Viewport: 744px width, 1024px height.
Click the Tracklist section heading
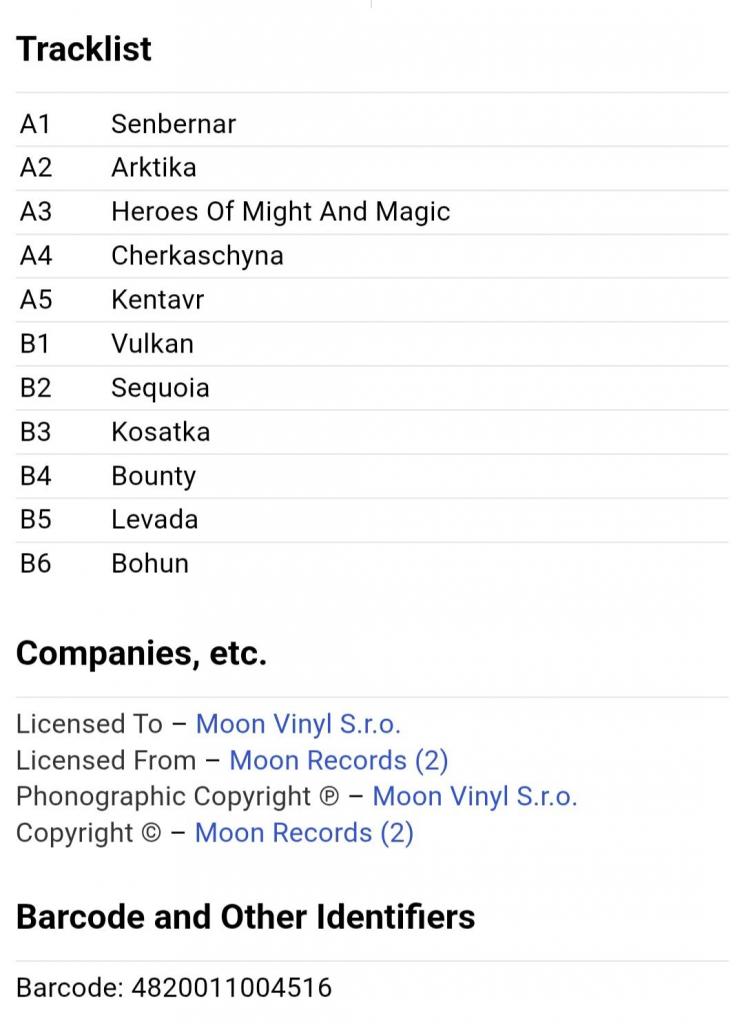tap(84, 49)
